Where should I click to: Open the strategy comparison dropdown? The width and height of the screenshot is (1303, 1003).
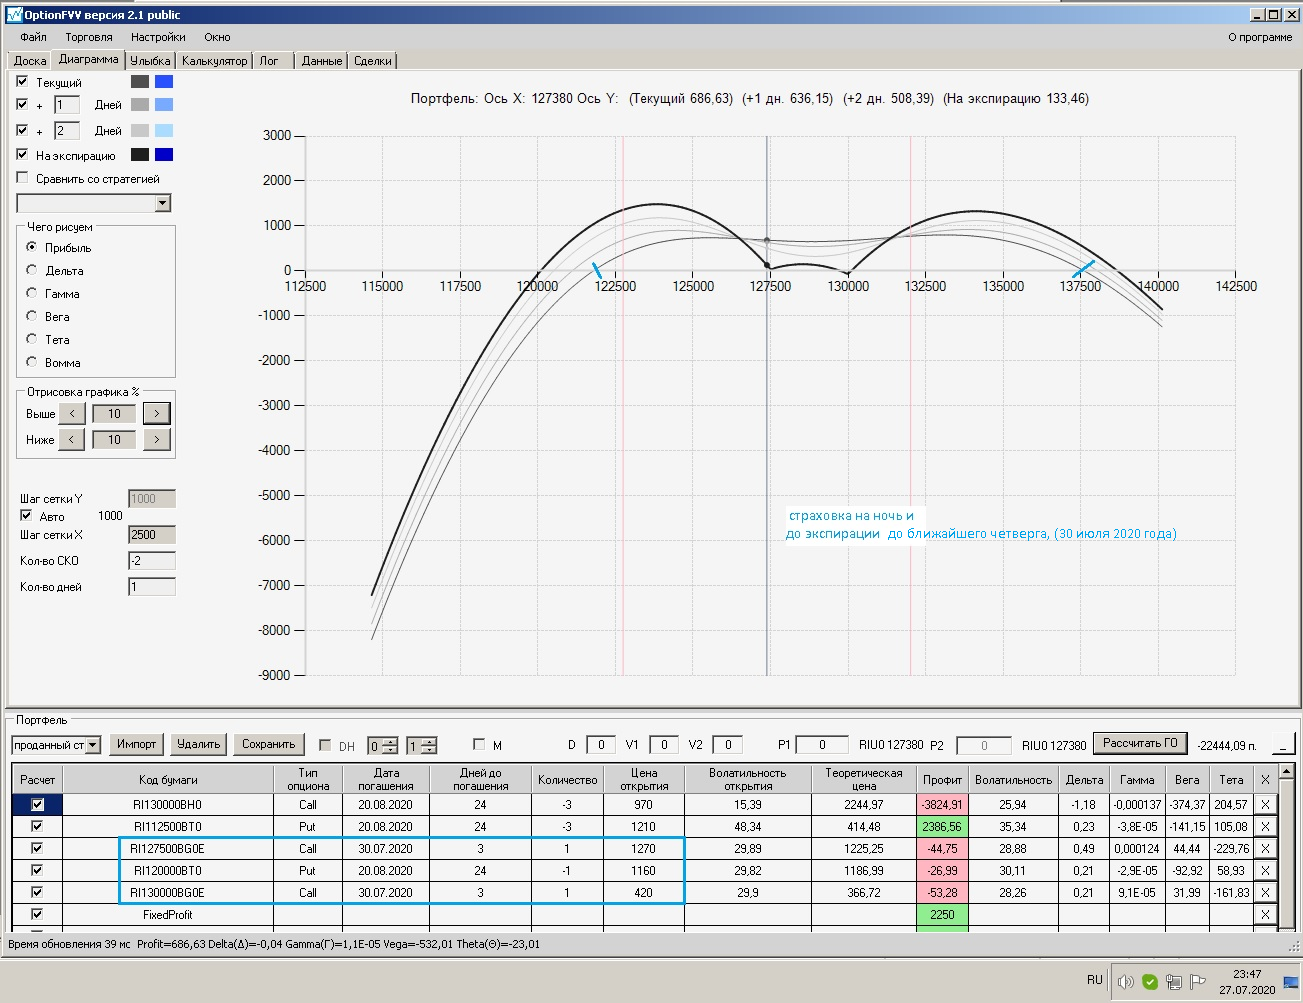pyautogui.click(x=163, y=204)
